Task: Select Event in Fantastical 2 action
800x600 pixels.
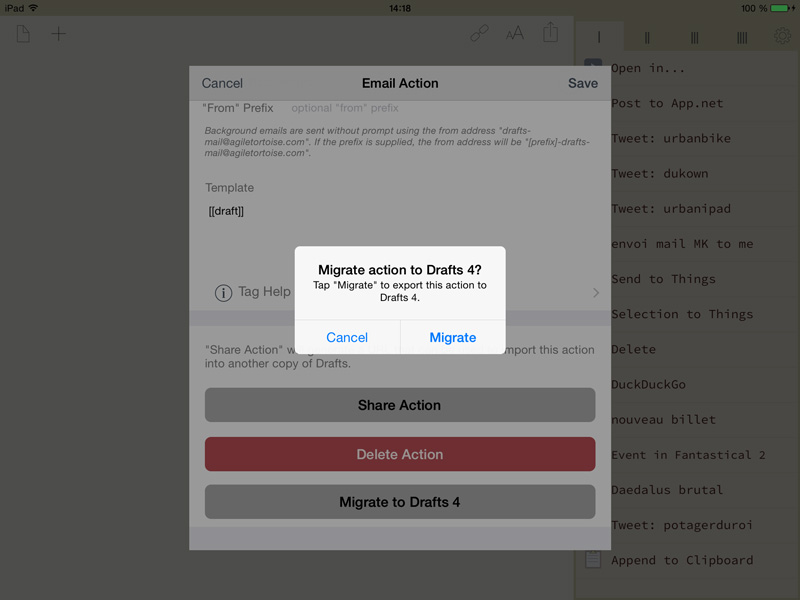Action: tap(687, 455)
